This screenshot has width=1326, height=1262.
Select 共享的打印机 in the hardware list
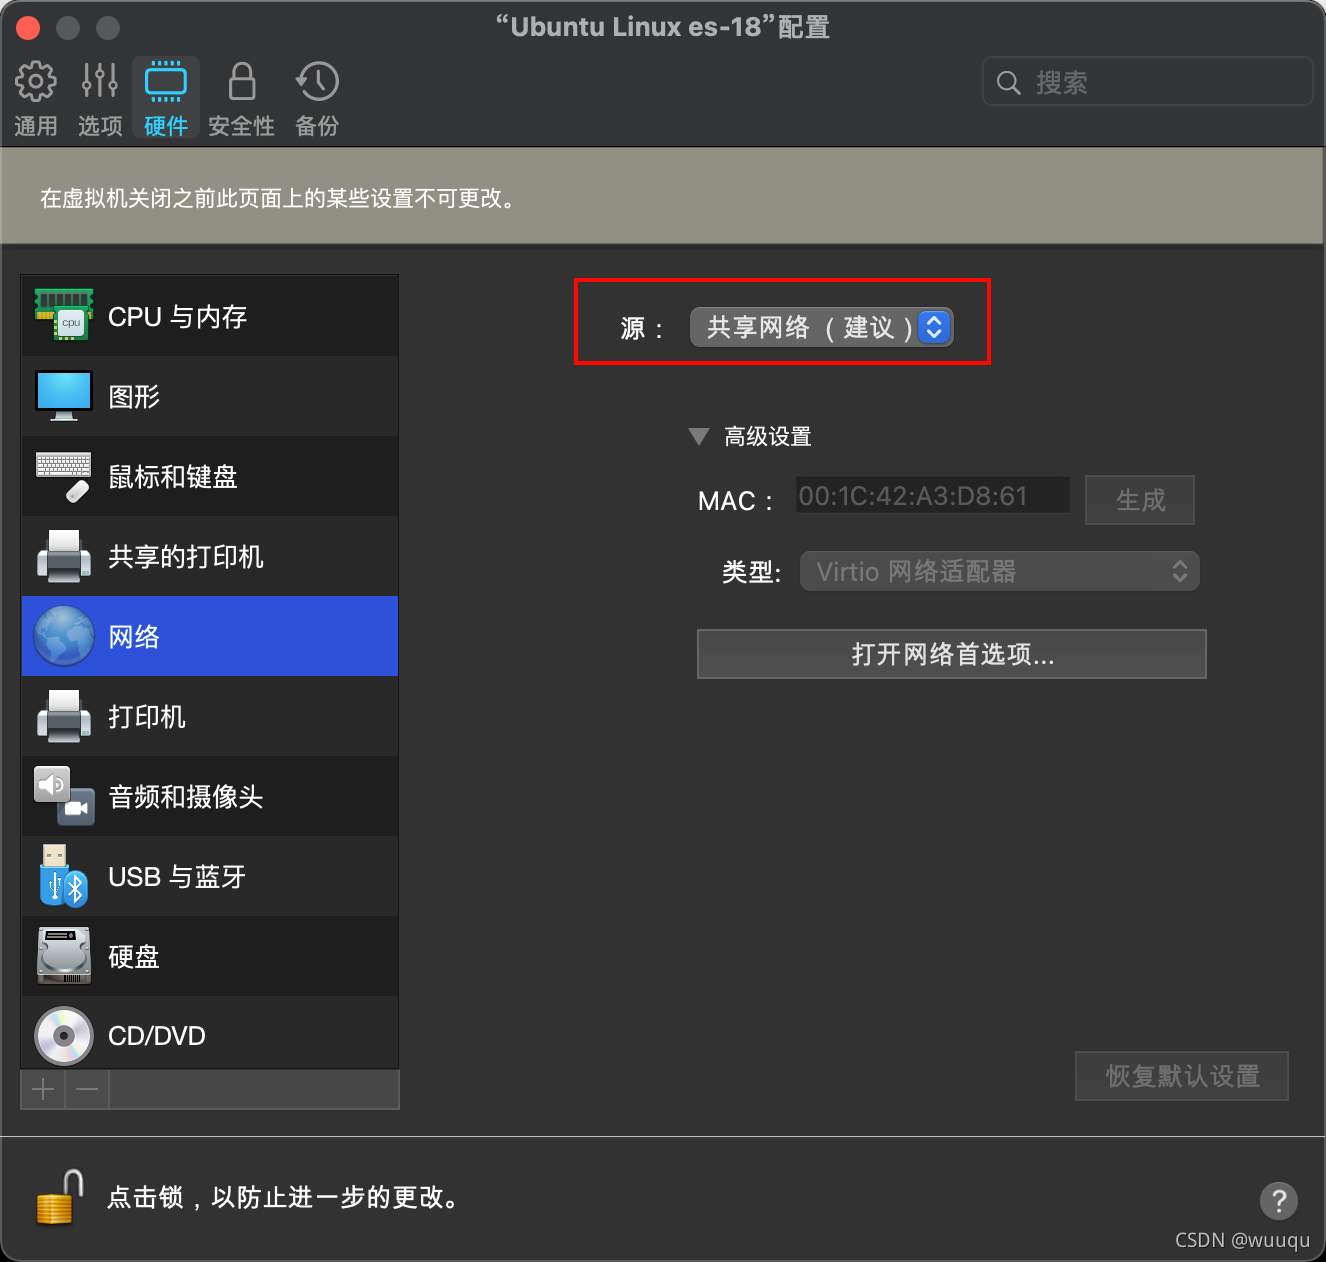pos(210,556)
